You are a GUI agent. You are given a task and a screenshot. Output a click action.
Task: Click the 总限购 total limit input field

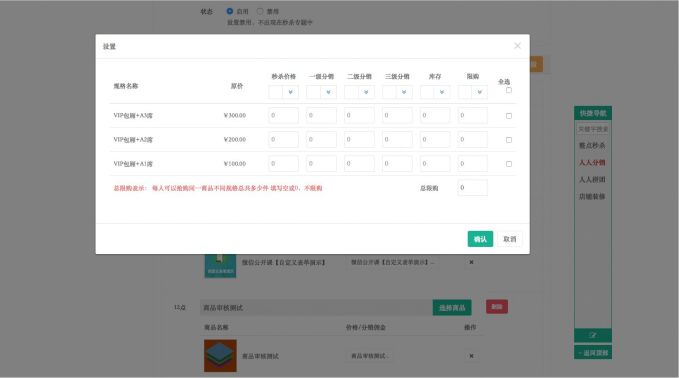[x=472, y=188]
